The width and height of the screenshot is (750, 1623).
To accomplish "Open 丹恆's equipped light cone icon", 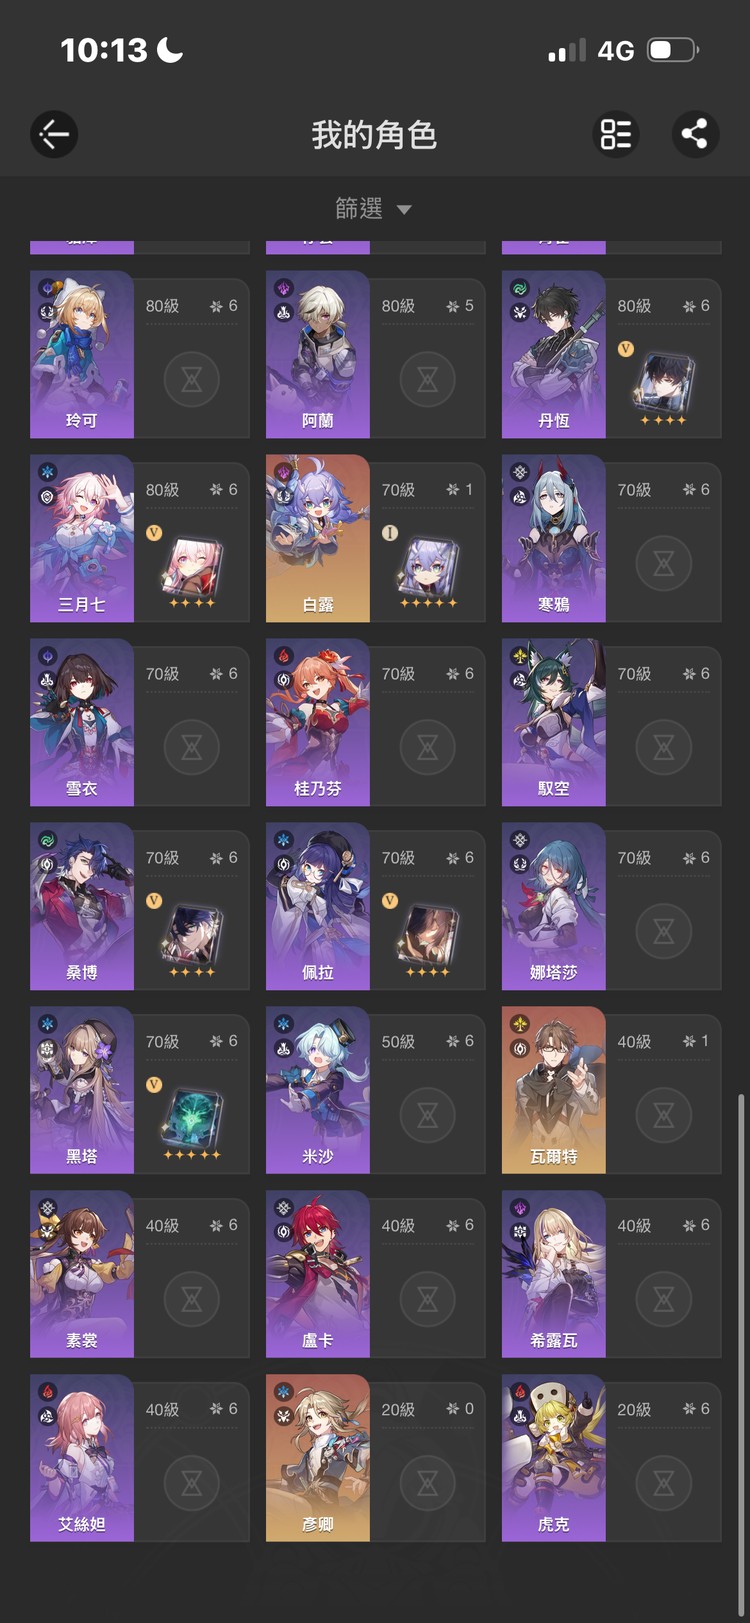I will click(x=663, y=385).
